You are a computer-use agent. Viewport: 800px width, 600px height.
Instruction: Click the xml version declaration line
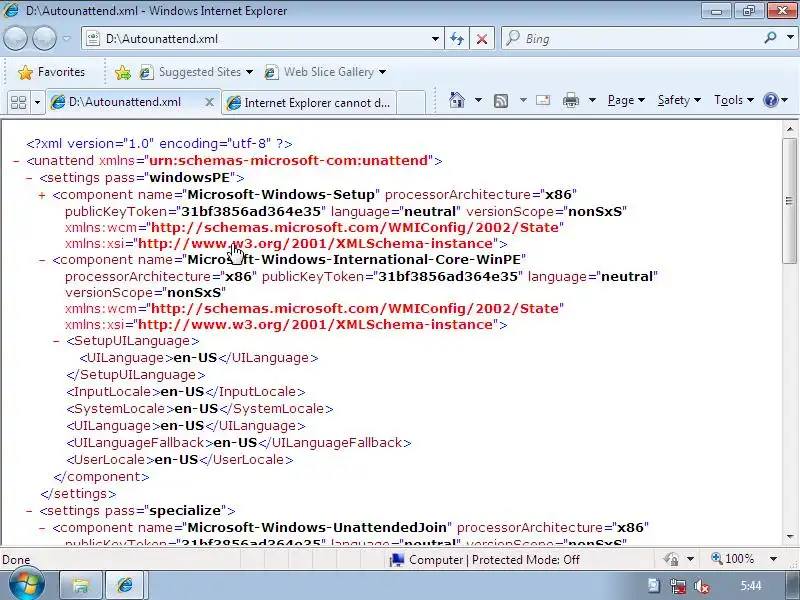tap(159, 144)
